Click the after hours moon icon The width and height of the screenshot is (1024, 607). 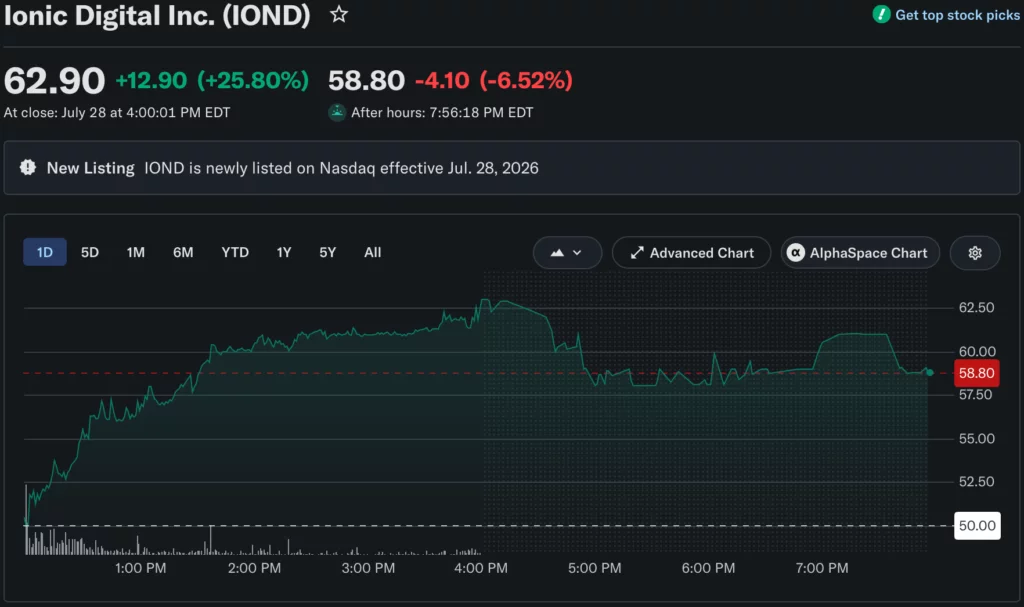[337, 112]
